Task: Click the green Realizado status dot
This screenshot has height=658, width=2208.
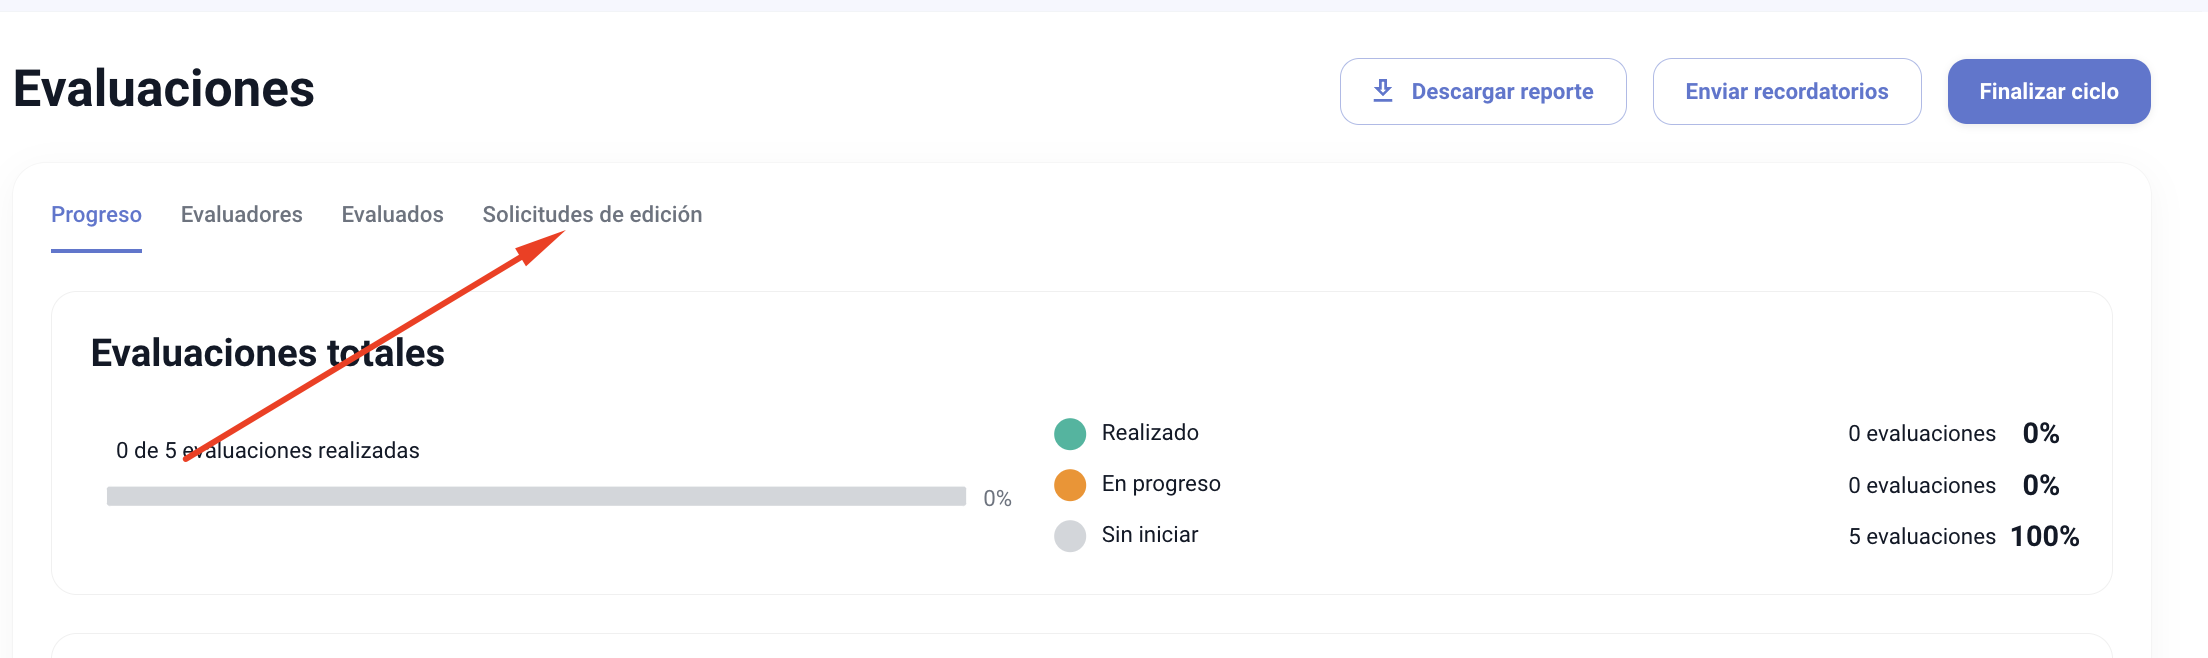Action: 1070,434
